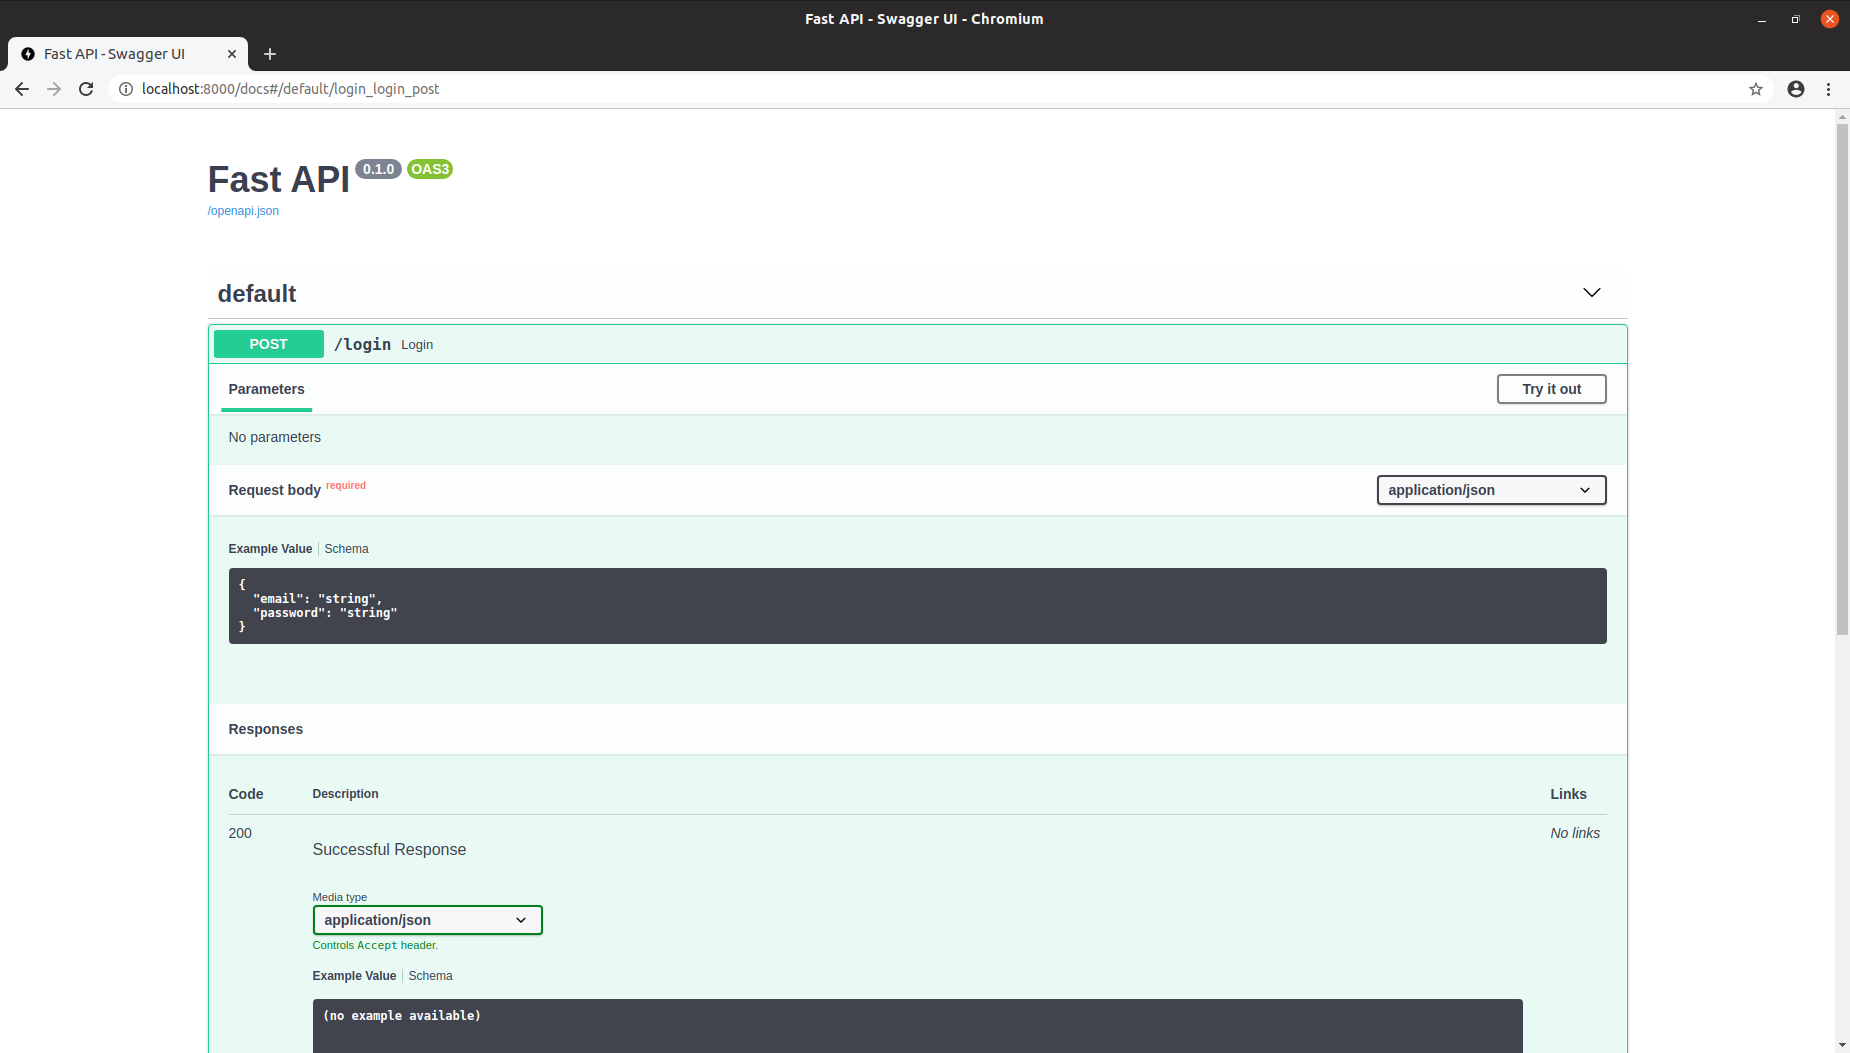Open the Chromium profile avatar icon
The height and width of the screenshot is (1053, 1850).
[1795, 89]
